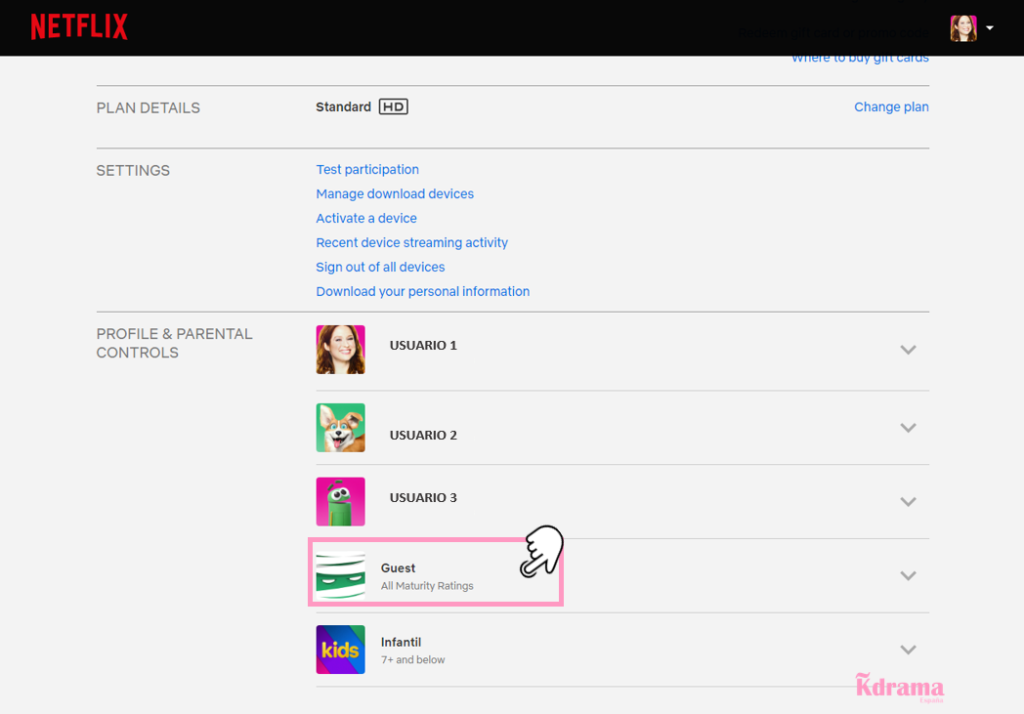
Task: Expand the USUARIO 1 profile chevron
Action: pyautogui.click(x=908, y=349)
